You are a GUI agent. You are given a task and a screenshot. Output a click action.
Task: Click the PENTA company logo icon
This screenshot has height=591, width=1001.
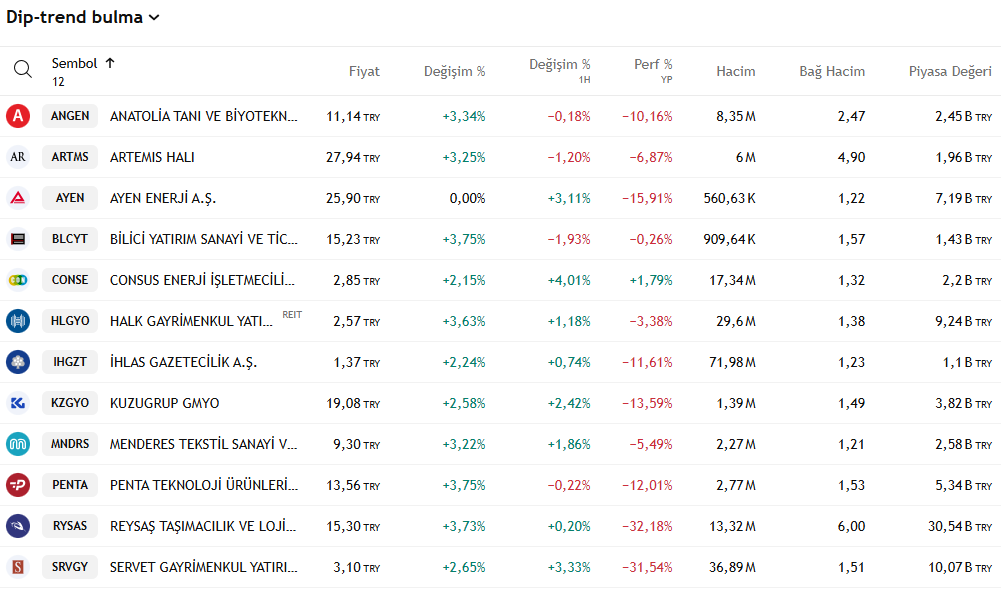point(18,485)
